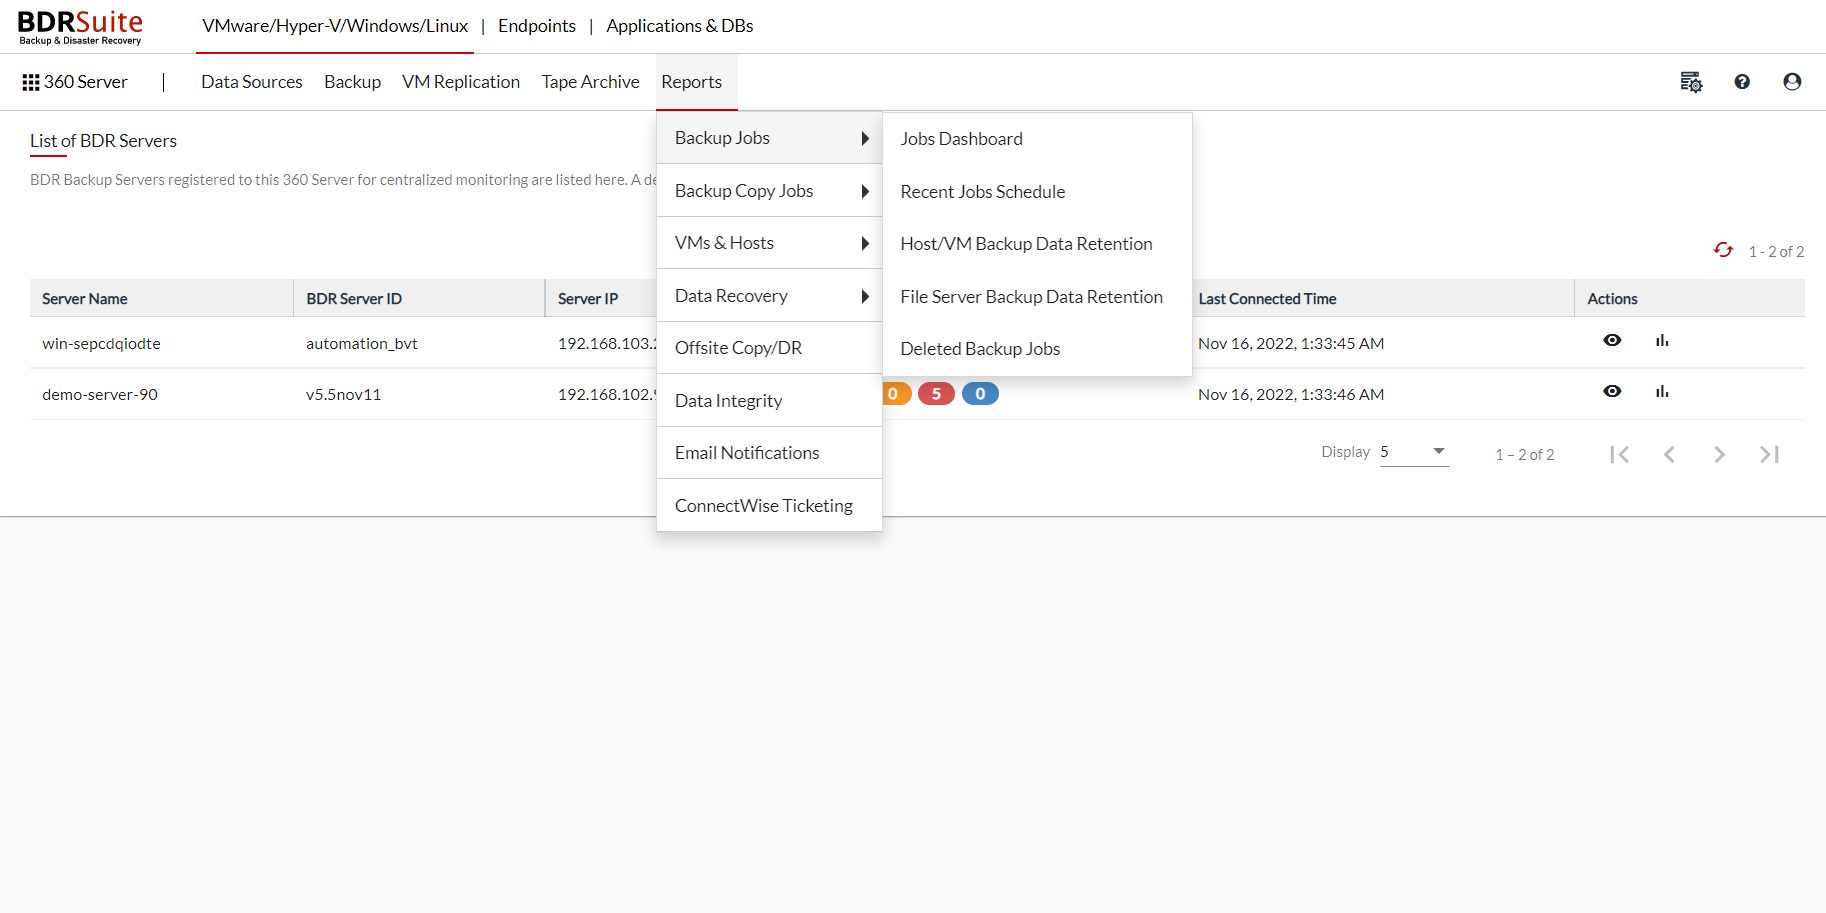View details of demo-server-90 via eye icon
The image size is (1826, 913).
click(1612, 391)
